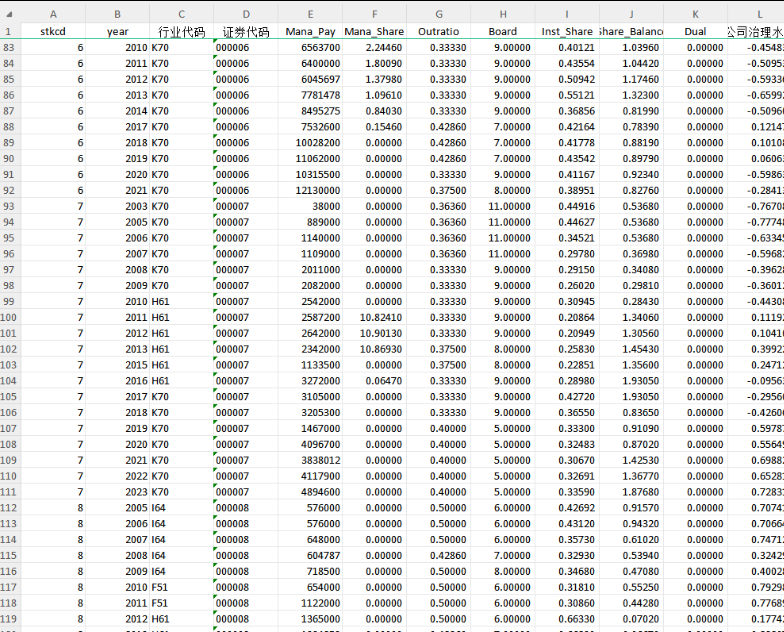
Task: Select Inst_Share cell 0.20864
Action: tap(567, 318)
